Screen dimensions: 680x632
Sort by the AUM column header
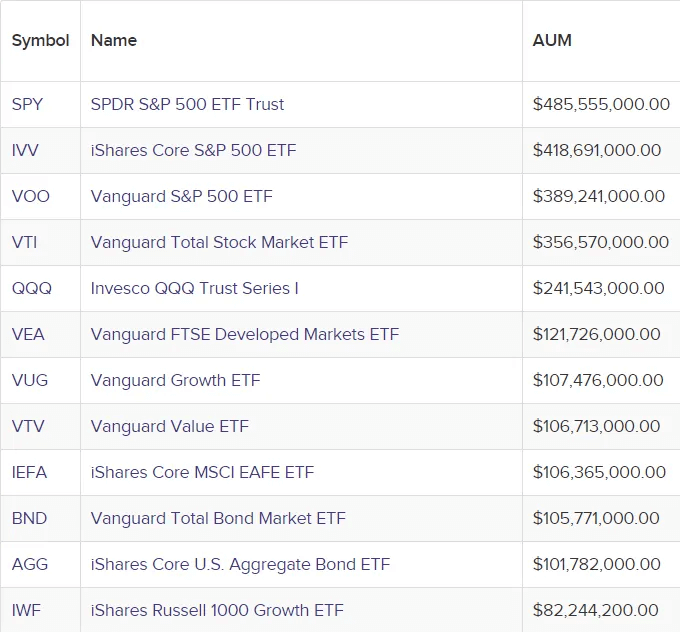coord(552,41)
